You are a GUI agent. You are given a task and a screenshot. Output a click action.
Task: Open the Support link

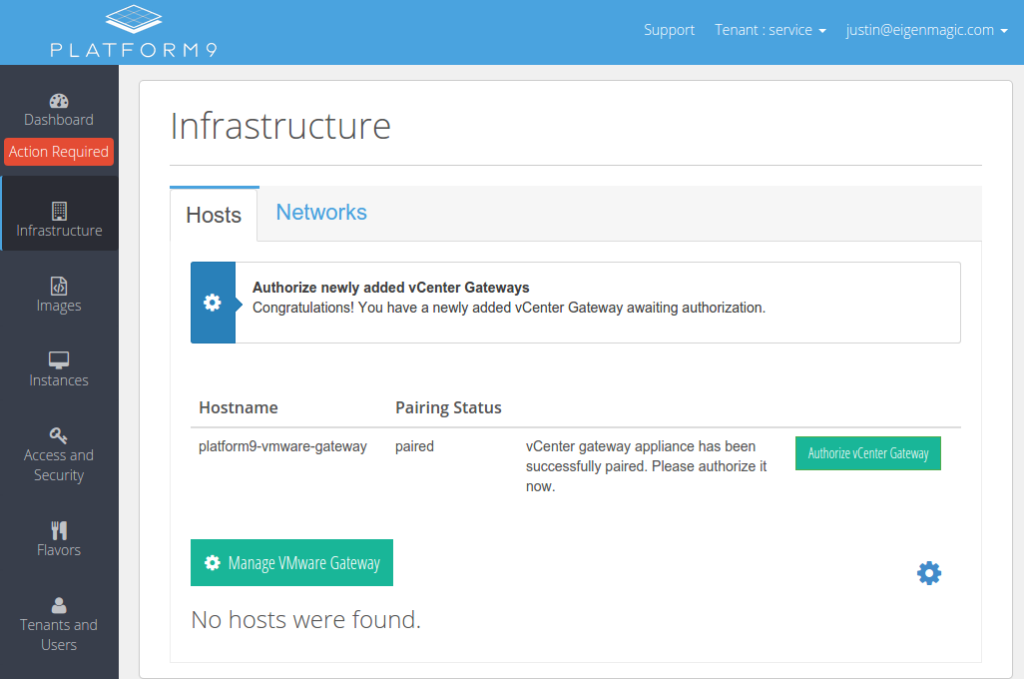click(x=669, y=30)
